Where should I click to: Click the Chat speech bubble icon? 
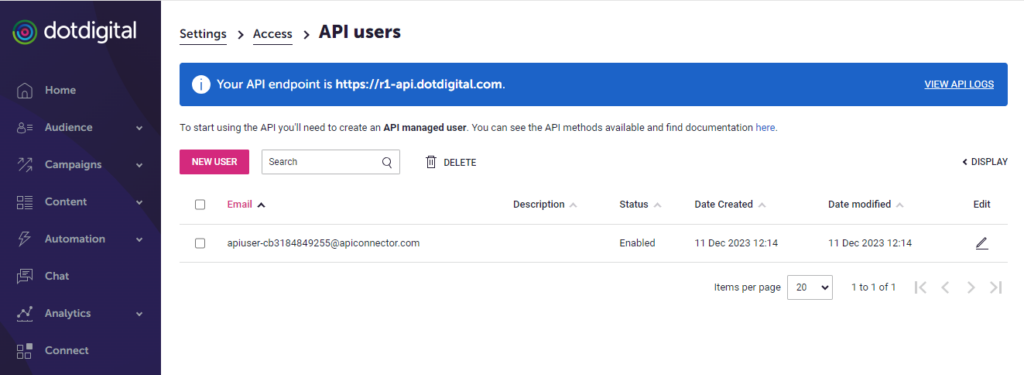point(25,276)
